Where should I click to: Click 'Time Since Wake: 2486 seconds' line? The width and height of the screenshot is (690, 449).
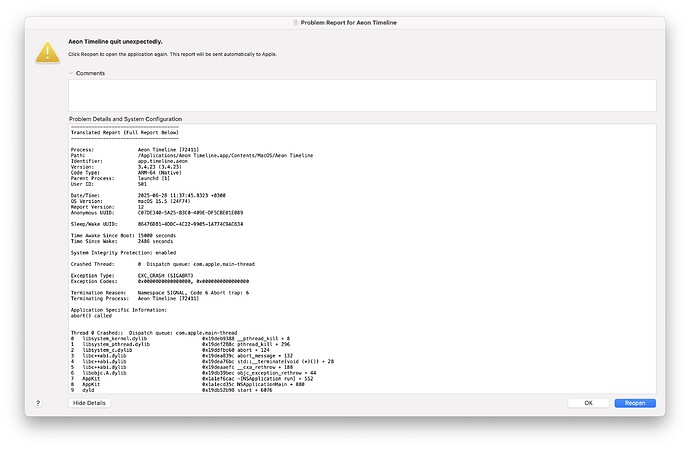pyautogui.click(x=122, y=241)
